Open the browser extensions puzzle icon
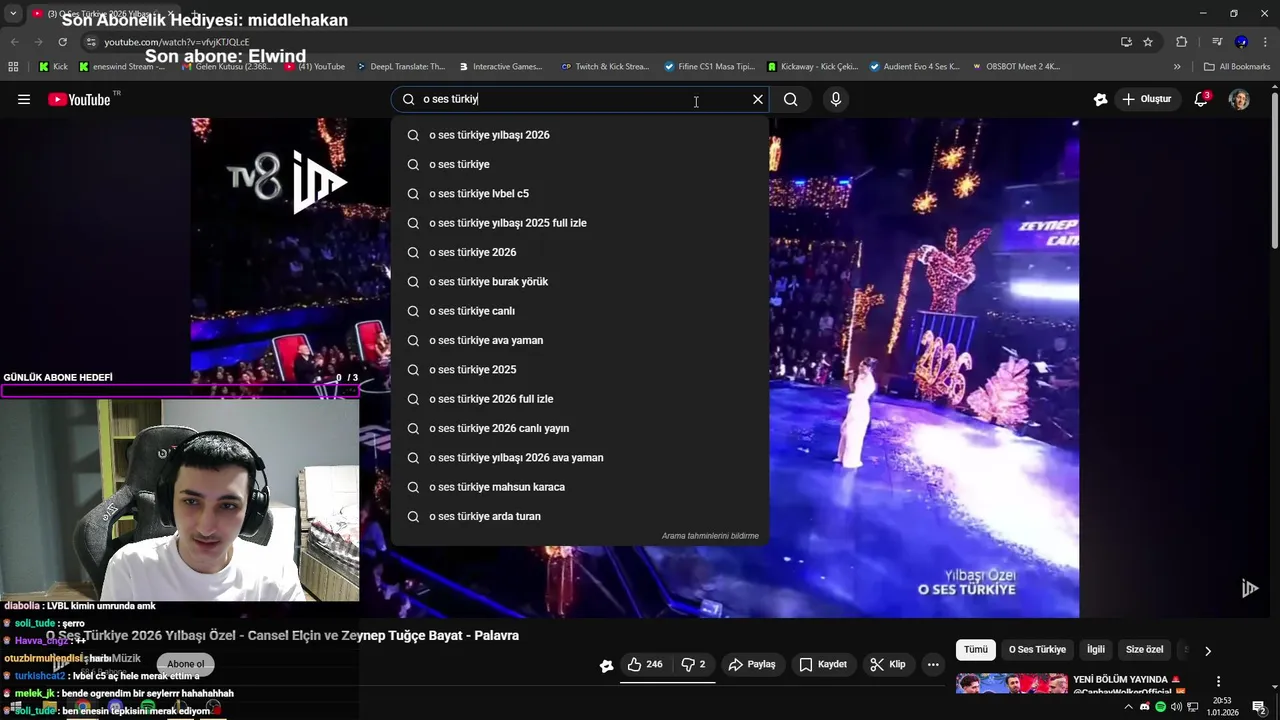Screen dimensions: 1280x720 1182,42
